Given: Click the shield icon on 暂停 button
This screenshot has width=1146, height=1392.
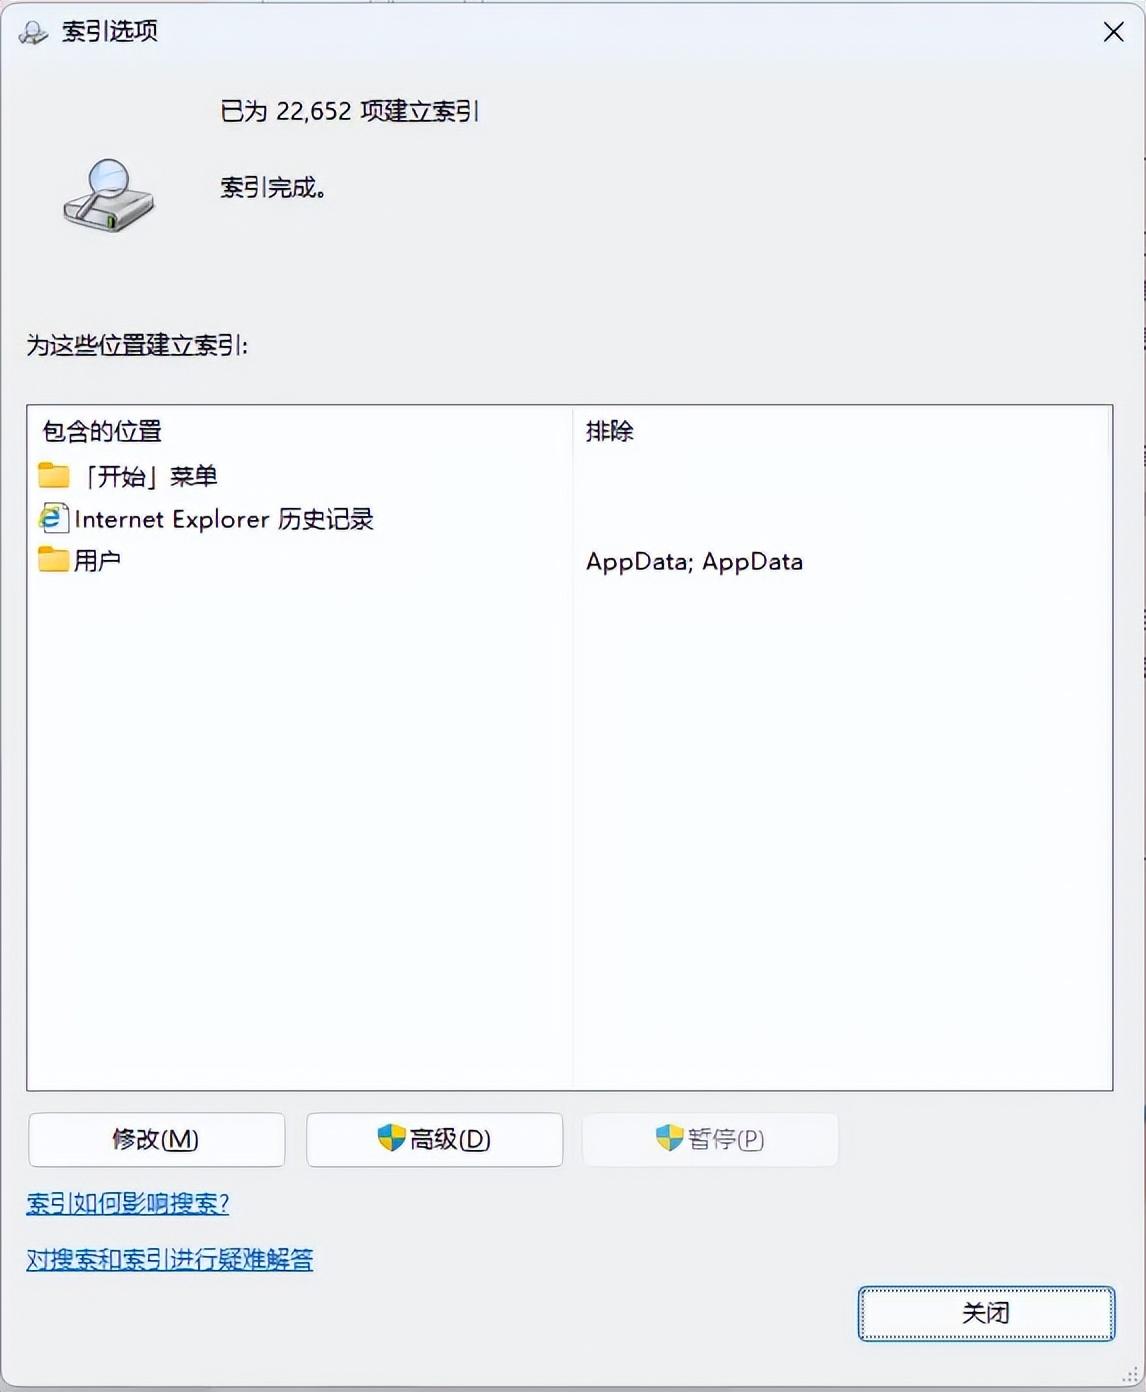Looking at the screenshot, I should [x=669, y=1138].
